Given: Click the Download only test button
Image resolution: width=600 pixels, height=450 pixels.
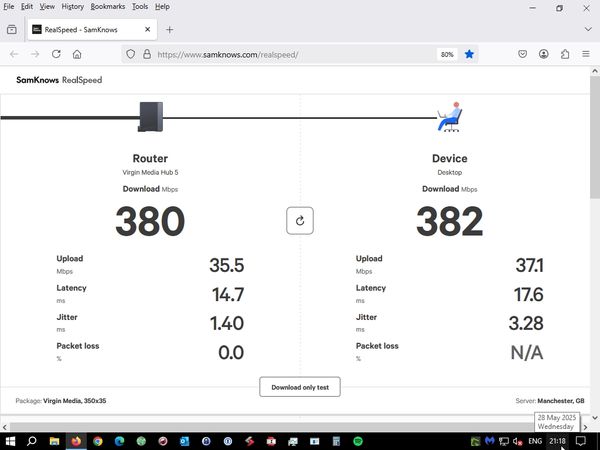Looking at the screenshot, I should pos(300,387).
